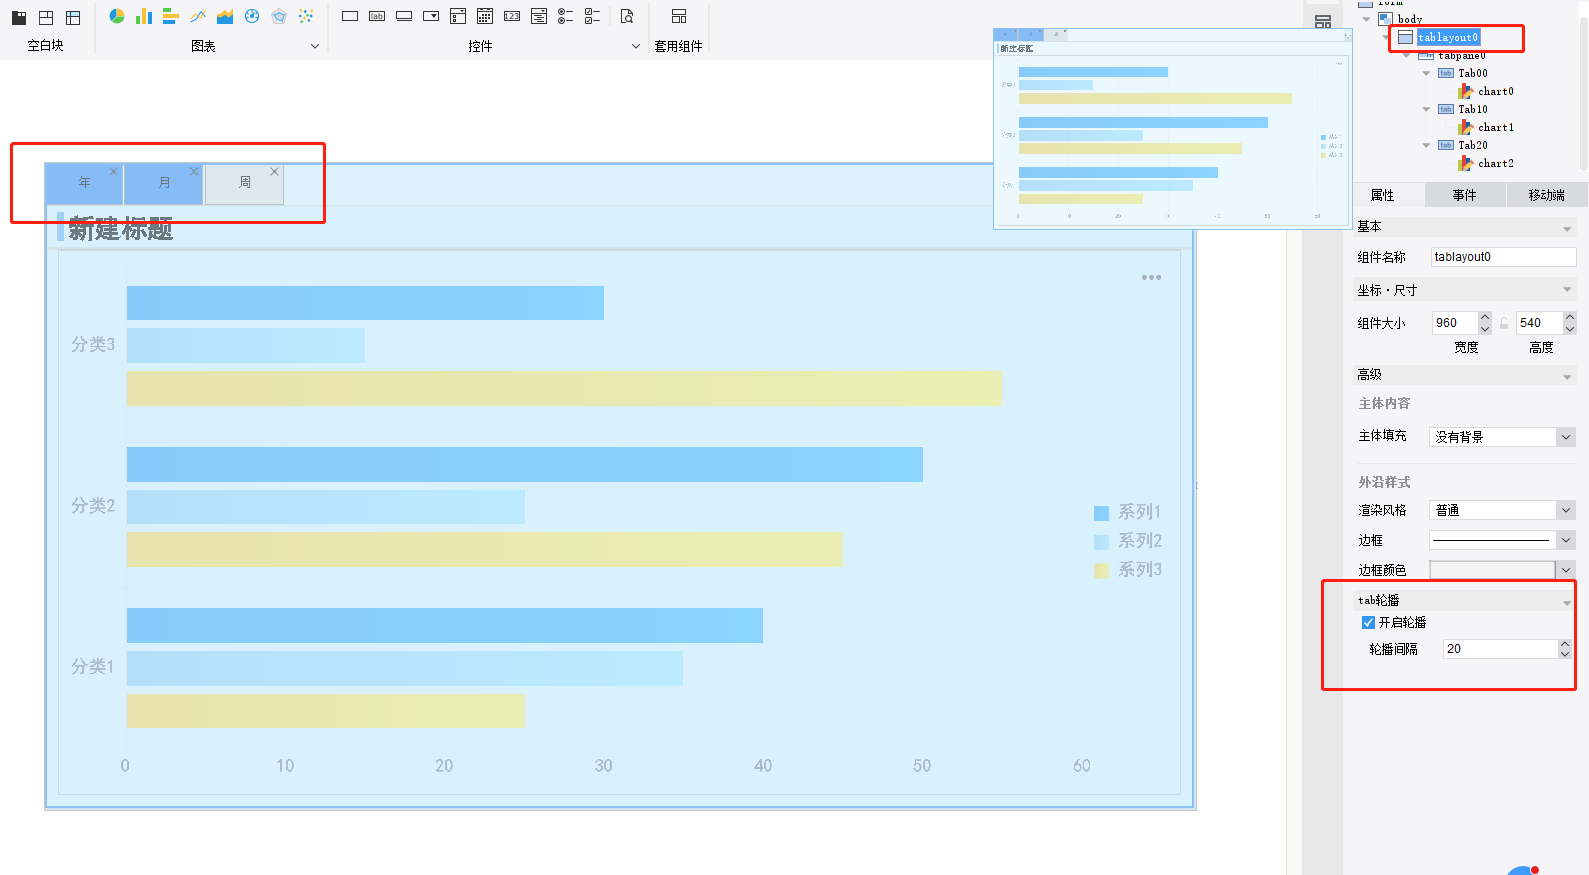The height and width of the screenshot is (875, 1589).
Task: Select the checkbox group widget icon
Action: point(592,16)
